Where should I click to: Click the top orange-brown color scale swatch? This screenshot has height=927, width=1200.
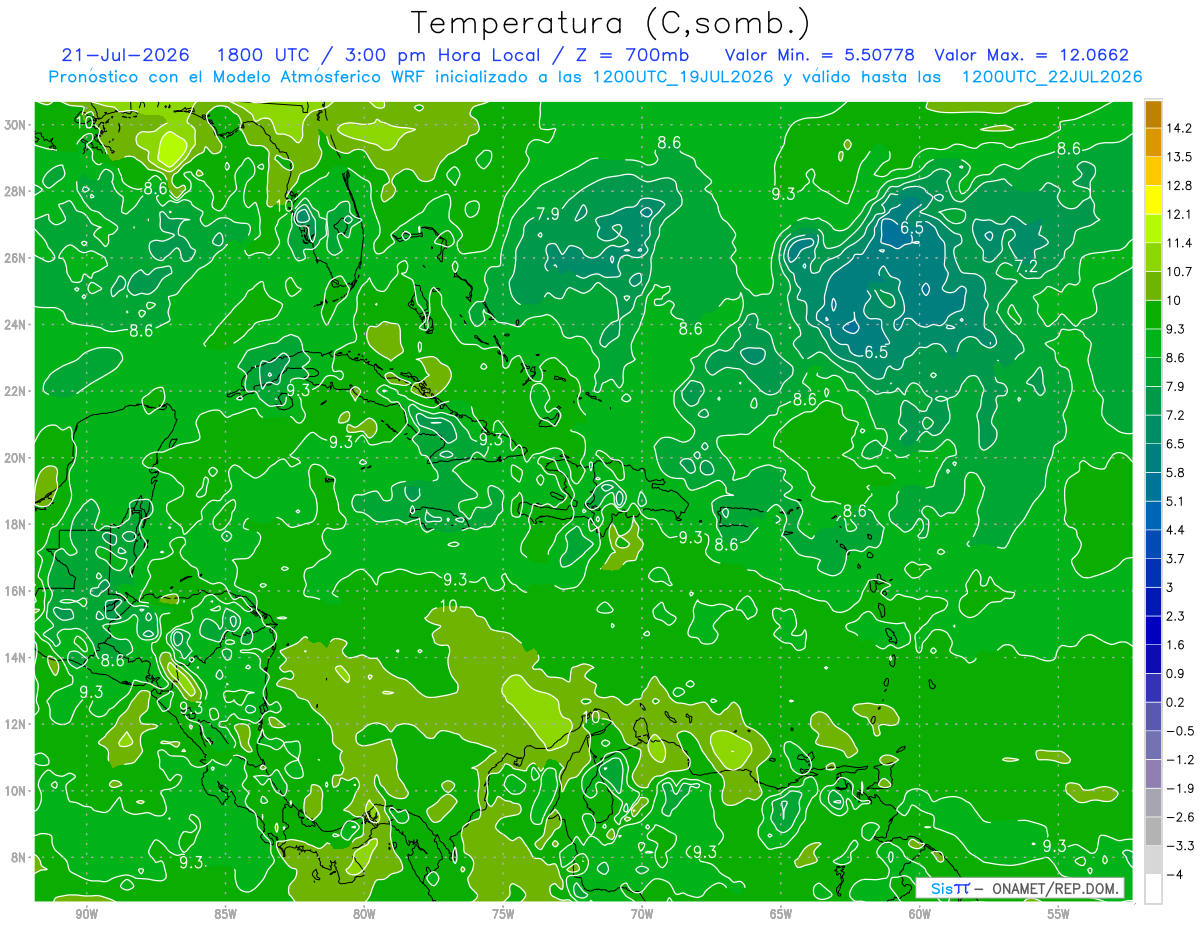(1153, 114)
